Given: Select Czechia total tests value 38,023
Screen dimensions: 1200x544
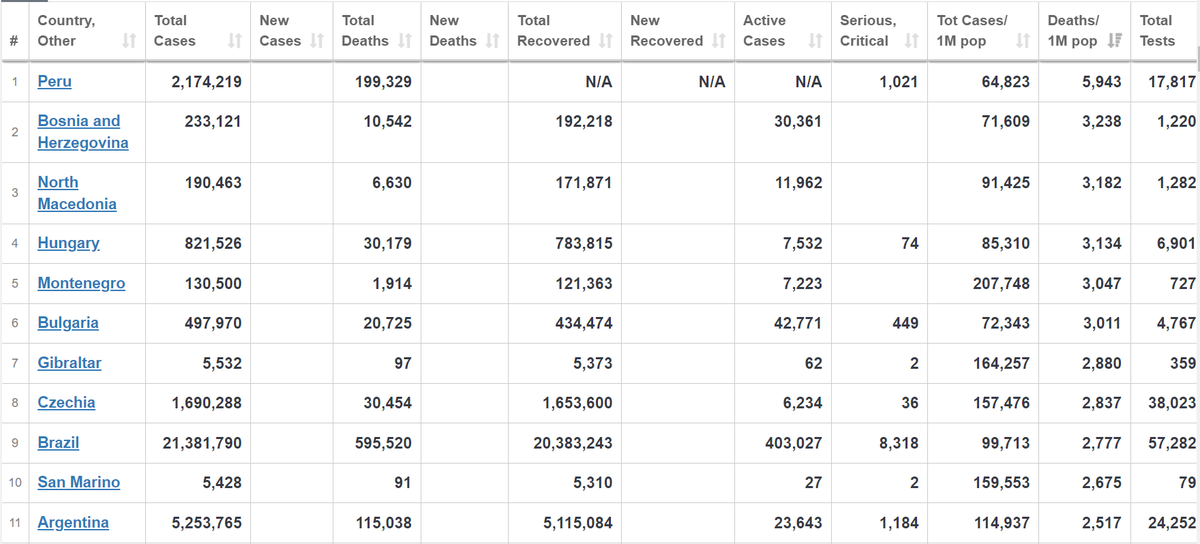Looking at the screenshot, I should [1173, 403].
